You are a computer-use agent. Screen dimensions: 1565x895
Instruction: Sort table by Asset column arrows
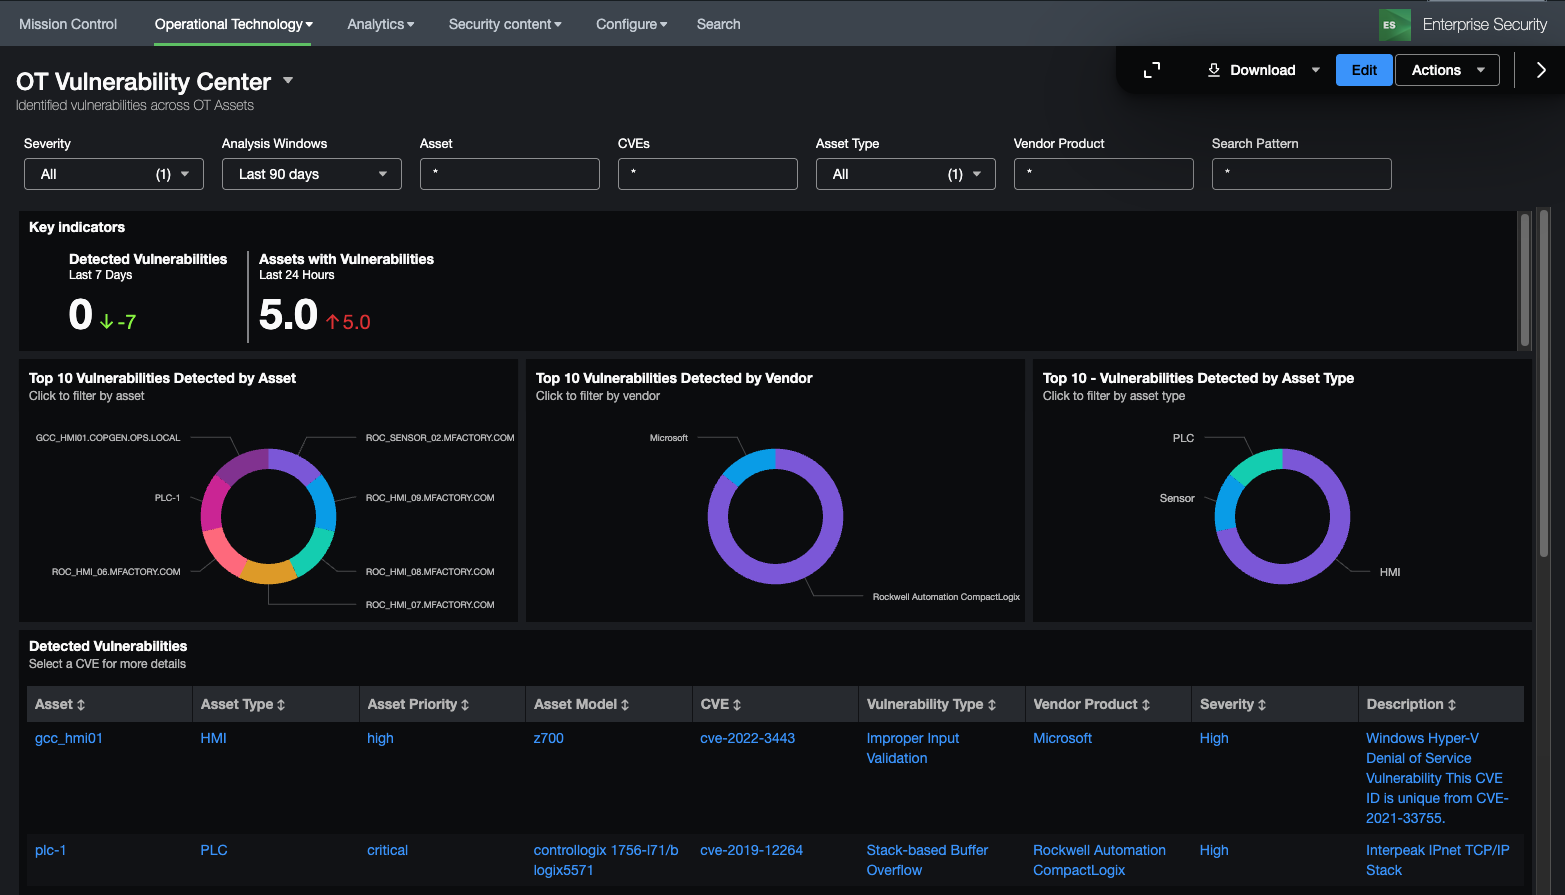[x=81, y=705]
